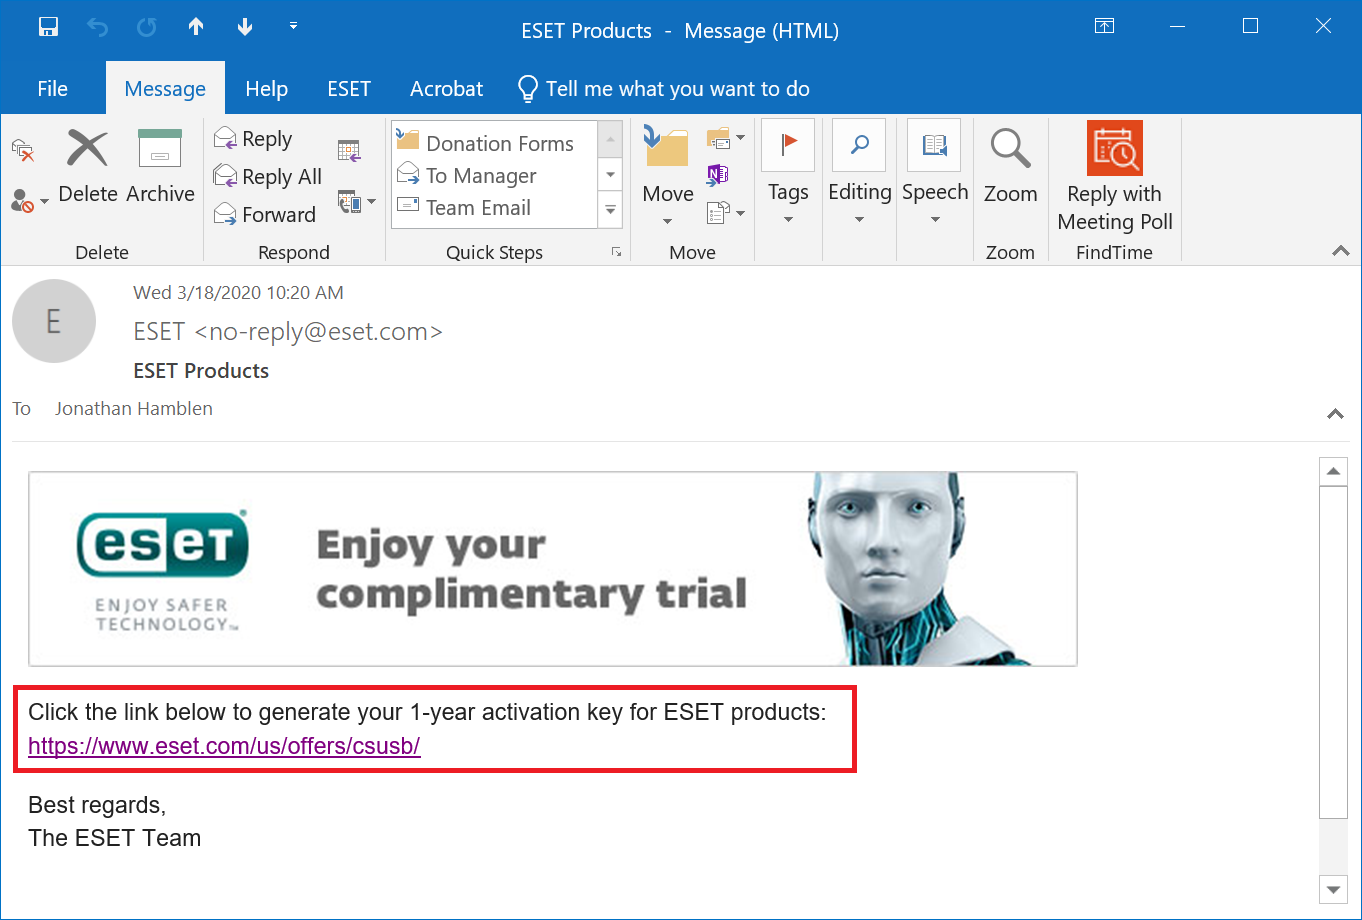The height and width of the screenshot is (920, 1362).
Task: Open the eset.com/us/offers/csusb link
Action: point(224,746)
